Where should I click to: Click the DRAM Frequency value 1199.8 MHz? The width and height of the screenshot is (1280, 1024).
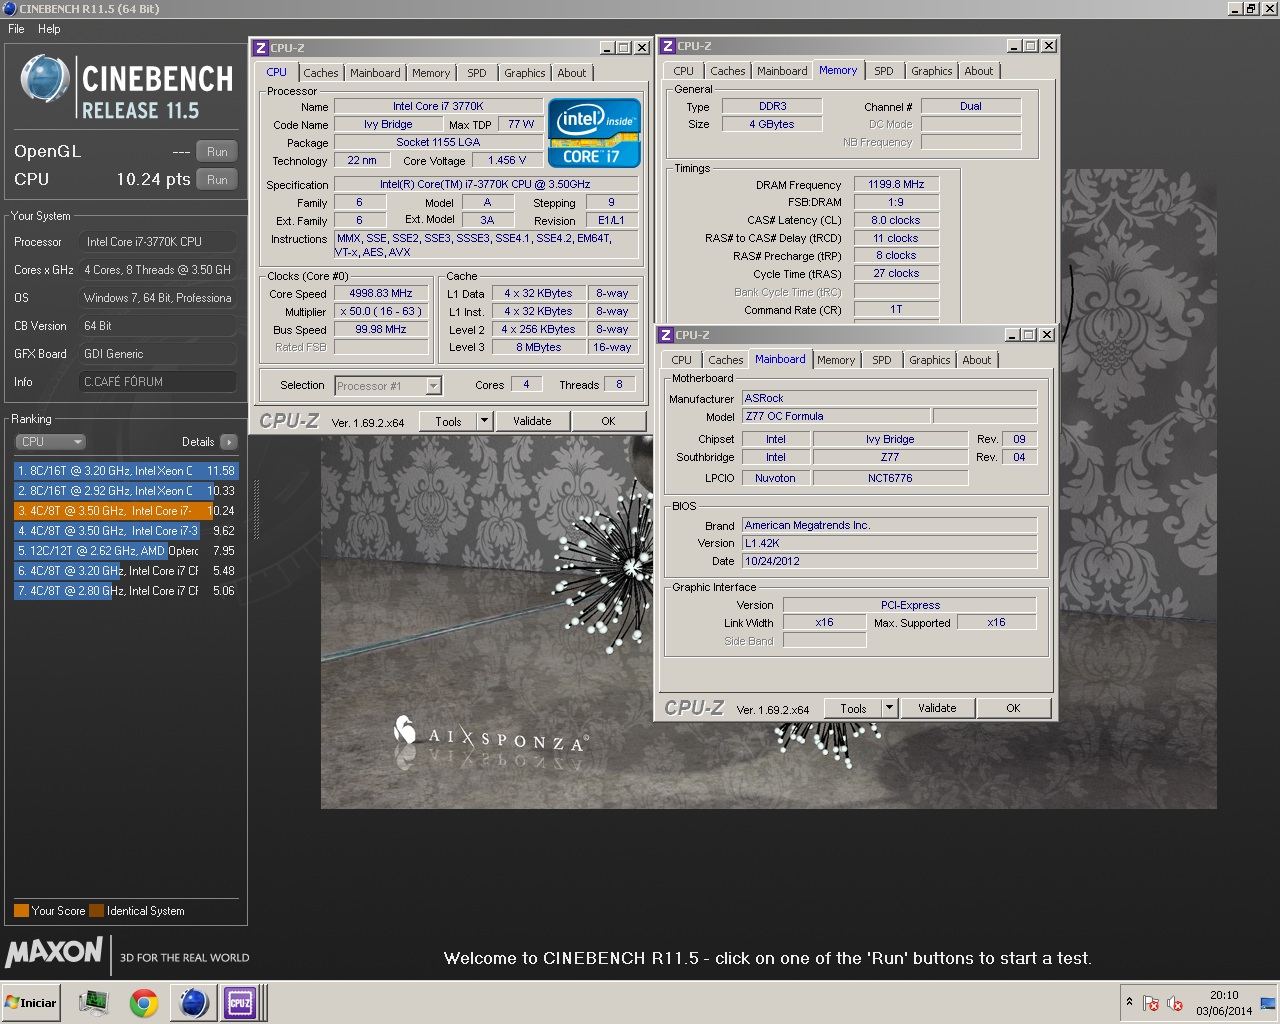coord(896,185)
